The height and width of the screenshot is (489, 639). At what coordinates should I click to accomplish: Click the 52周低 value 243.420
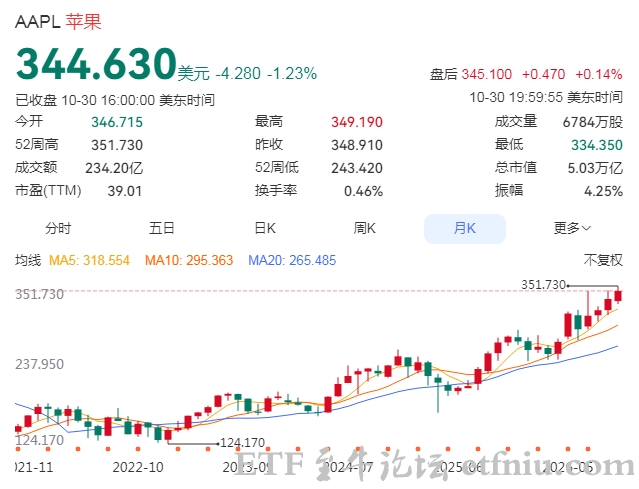coord(357,168)
